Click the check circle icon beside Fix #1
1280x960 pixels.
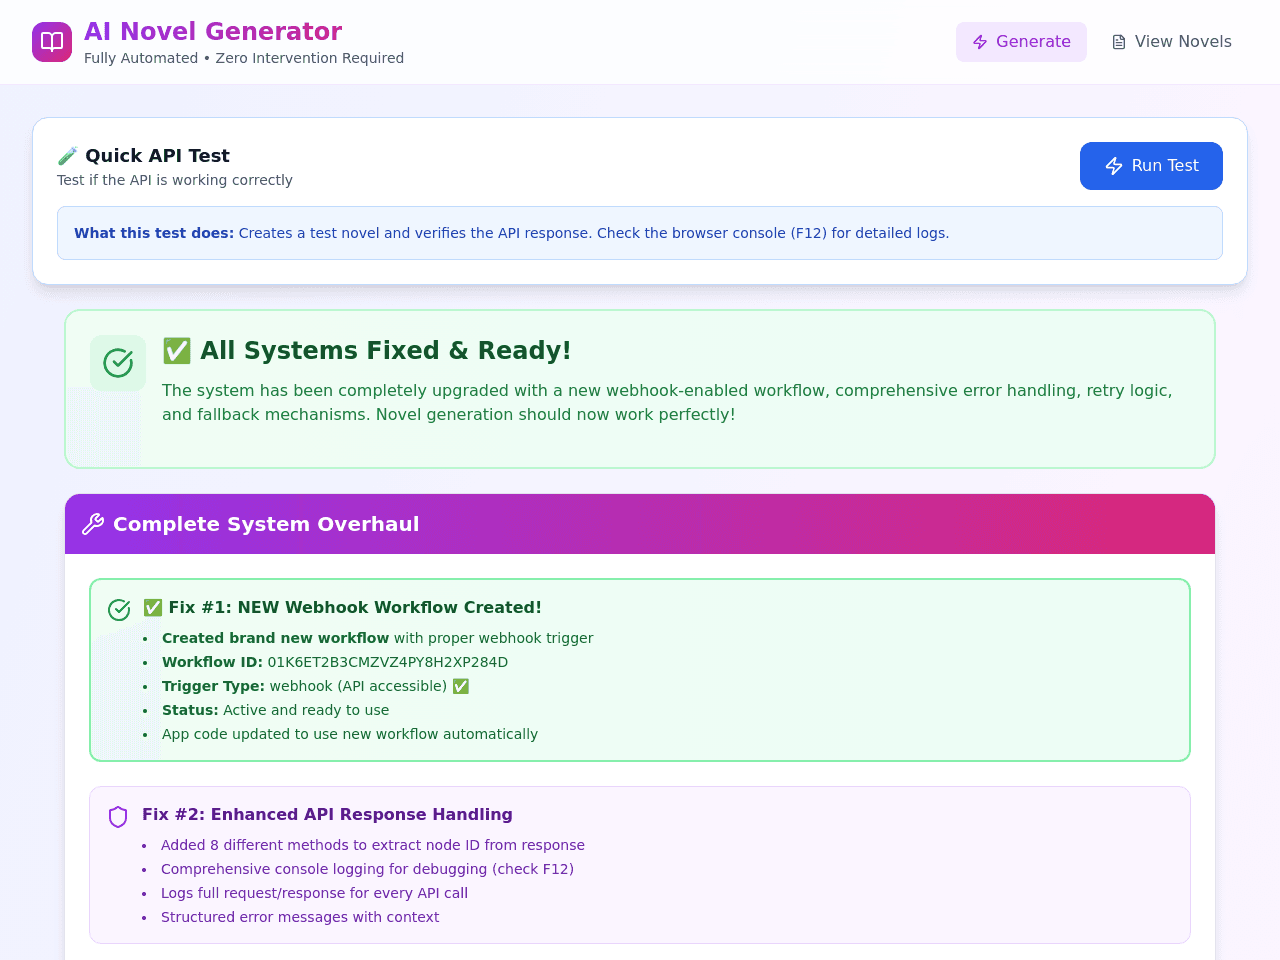pos(119,609)
